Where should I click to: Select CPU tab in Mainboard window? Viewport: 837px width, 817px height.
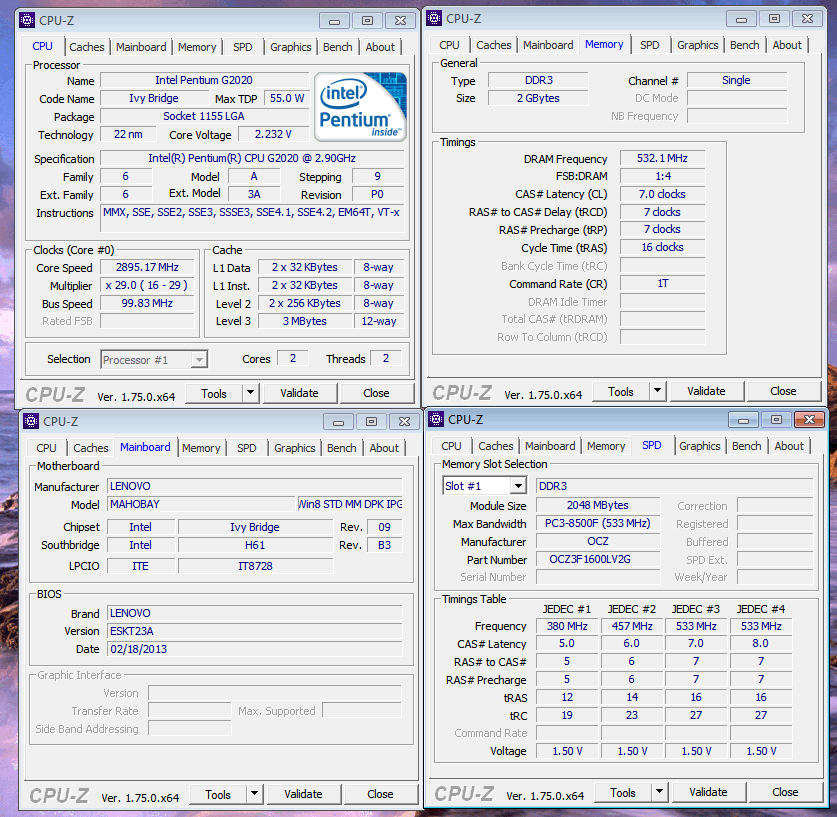coord(46,448)
